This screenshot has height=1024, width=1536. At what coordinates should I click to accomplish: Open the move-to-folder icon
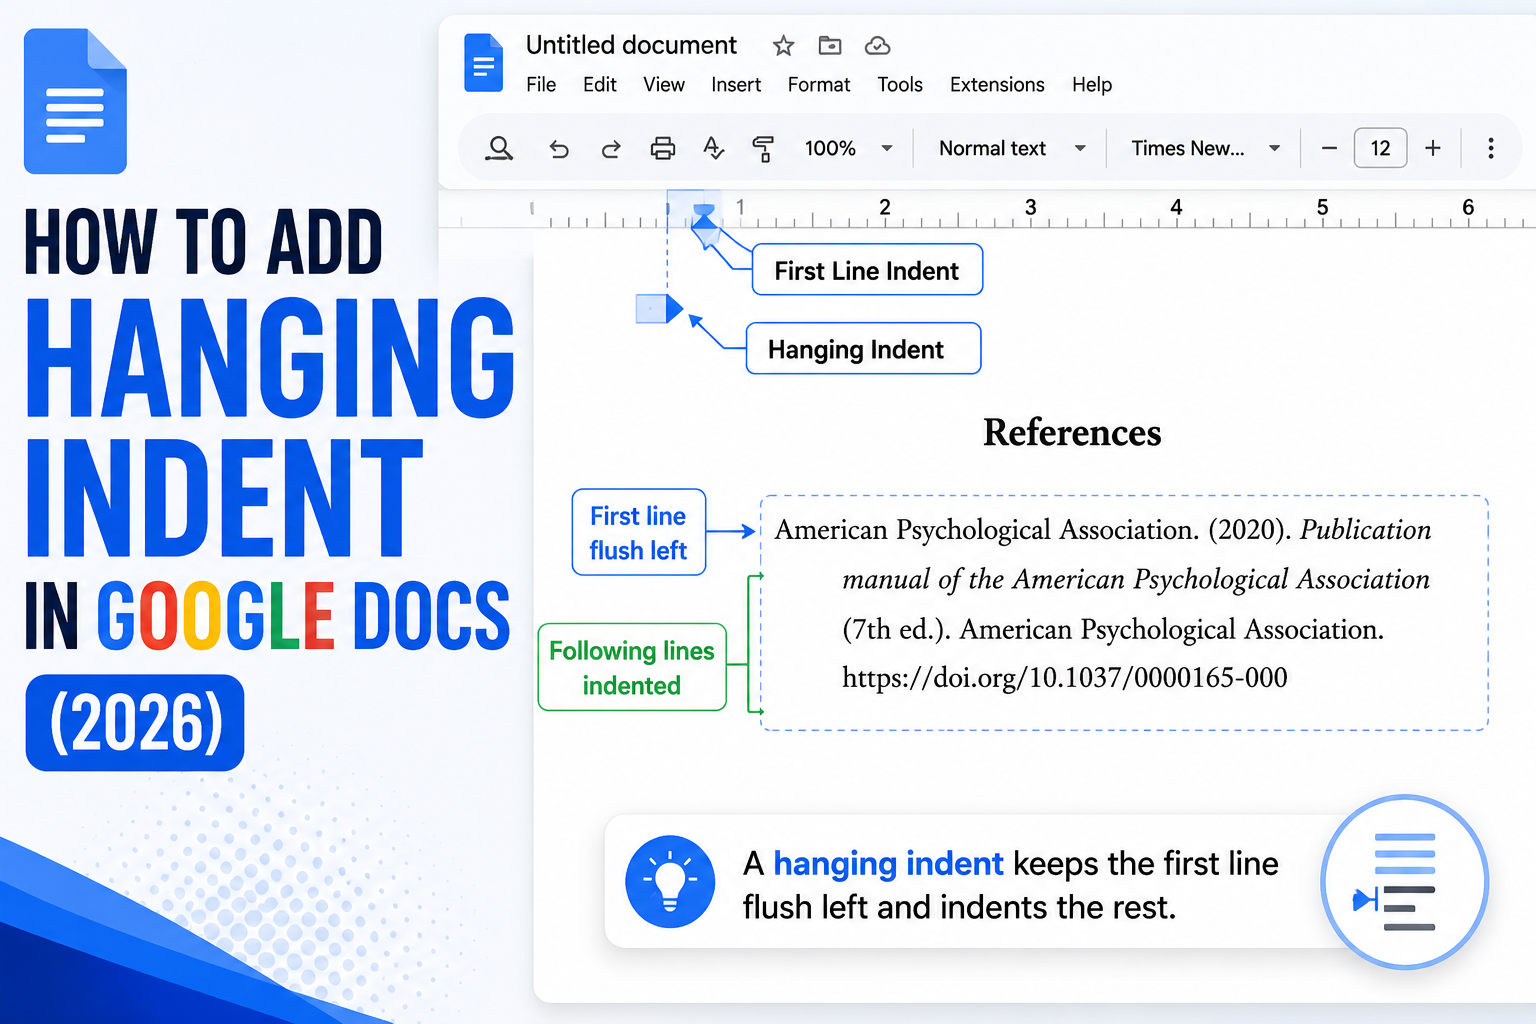point(830,46)
